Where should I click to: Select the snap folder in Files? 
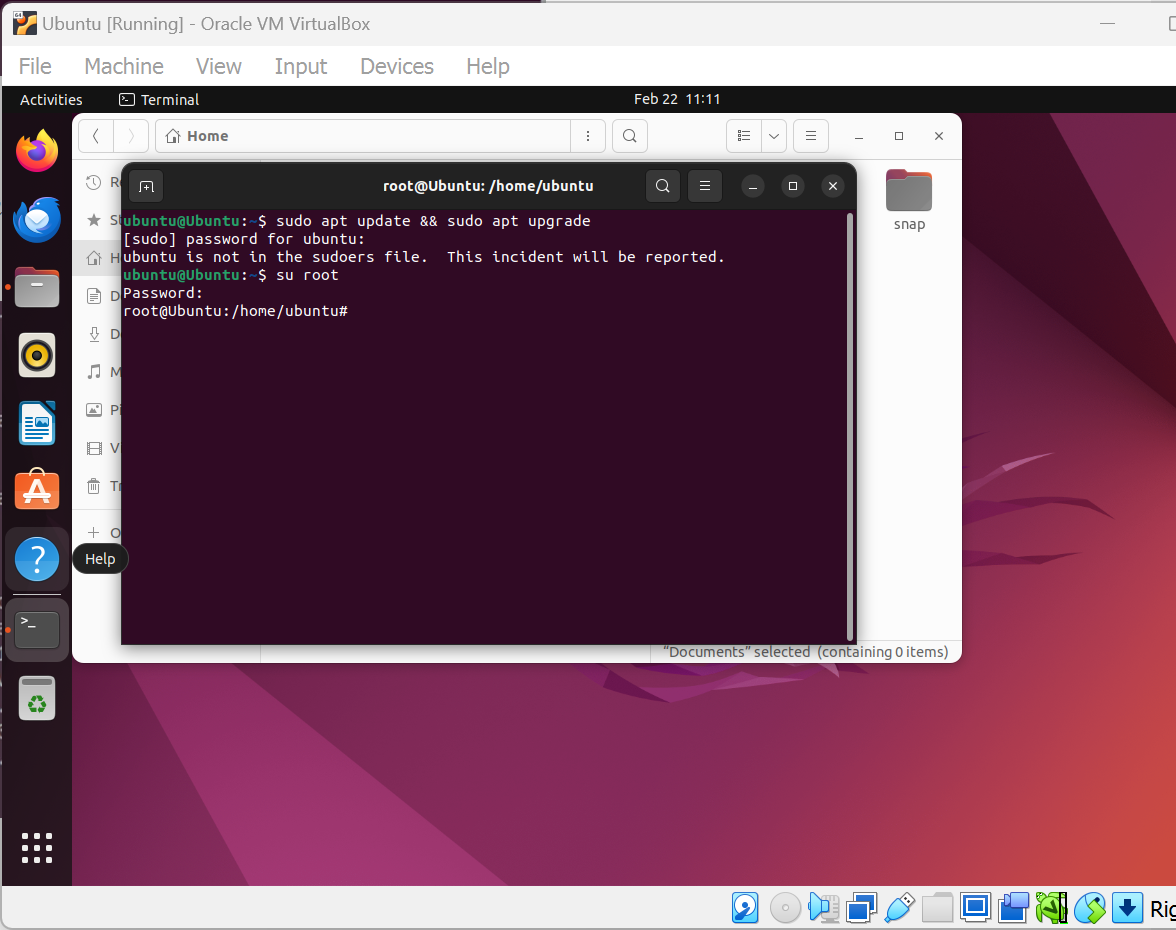(909, 200)
